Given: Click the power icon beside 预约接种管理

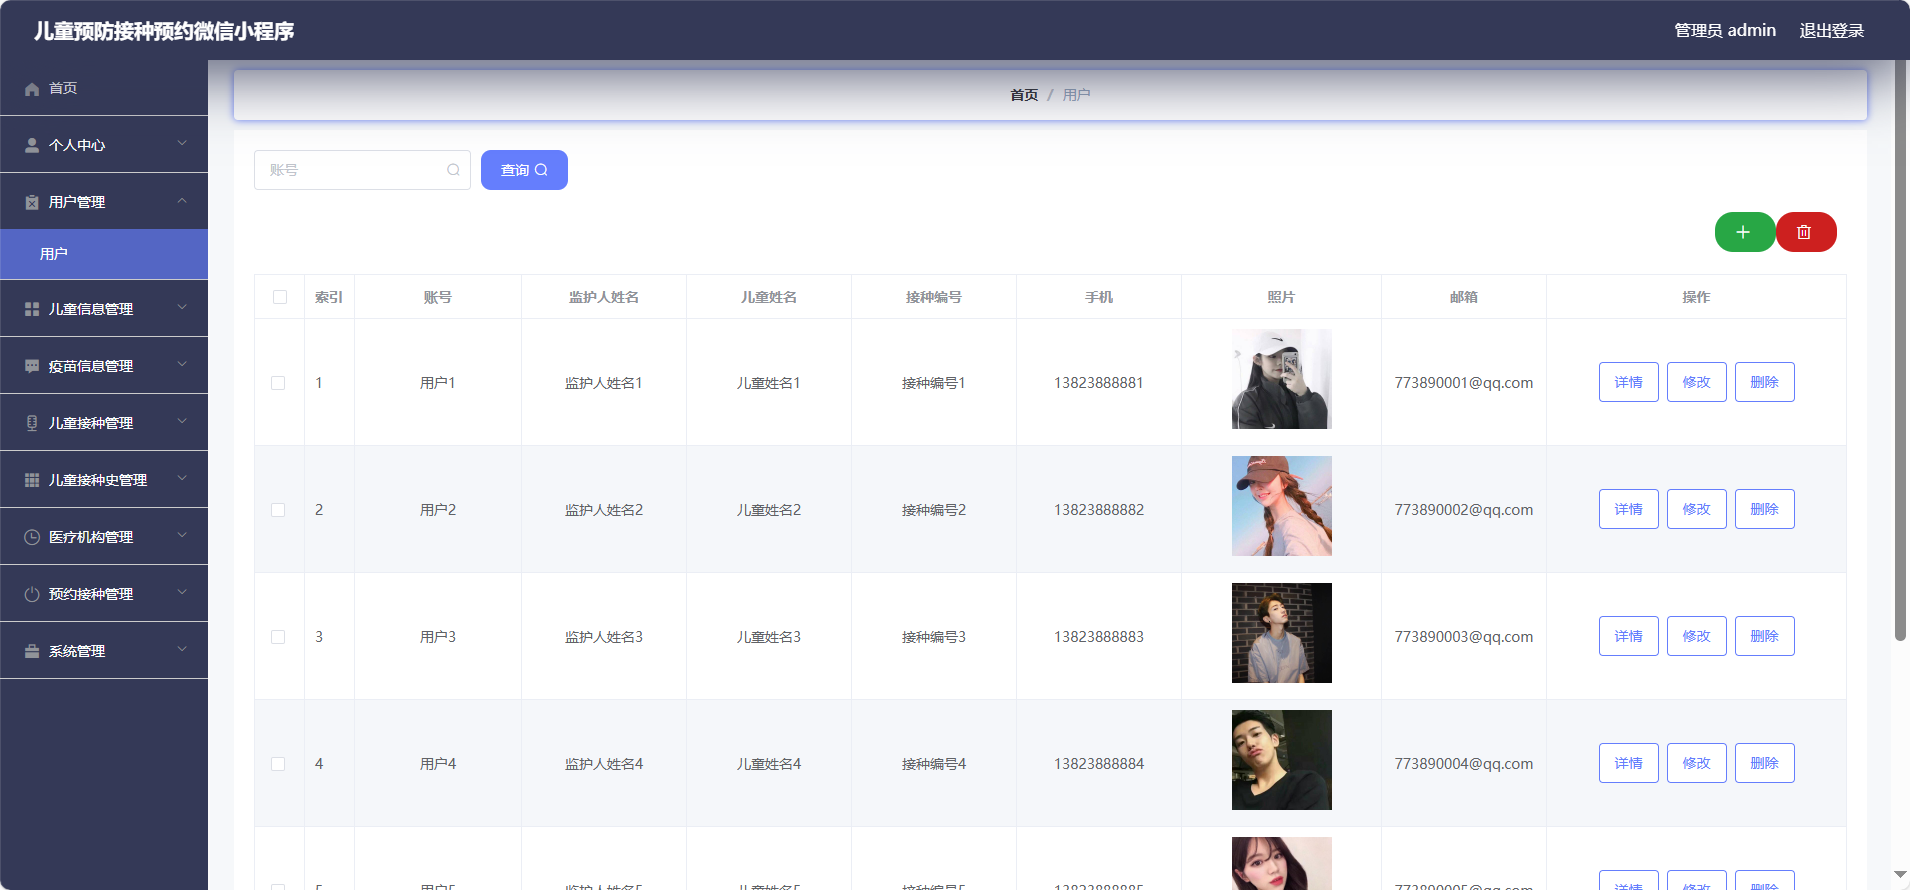Looking at the screenshot, I should click(32, 595).
